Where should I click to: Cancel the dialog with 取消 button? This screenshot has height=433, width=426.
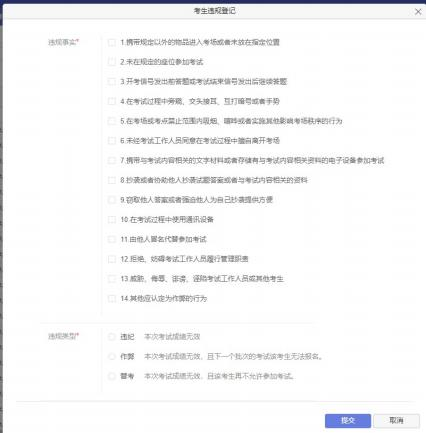396,421
